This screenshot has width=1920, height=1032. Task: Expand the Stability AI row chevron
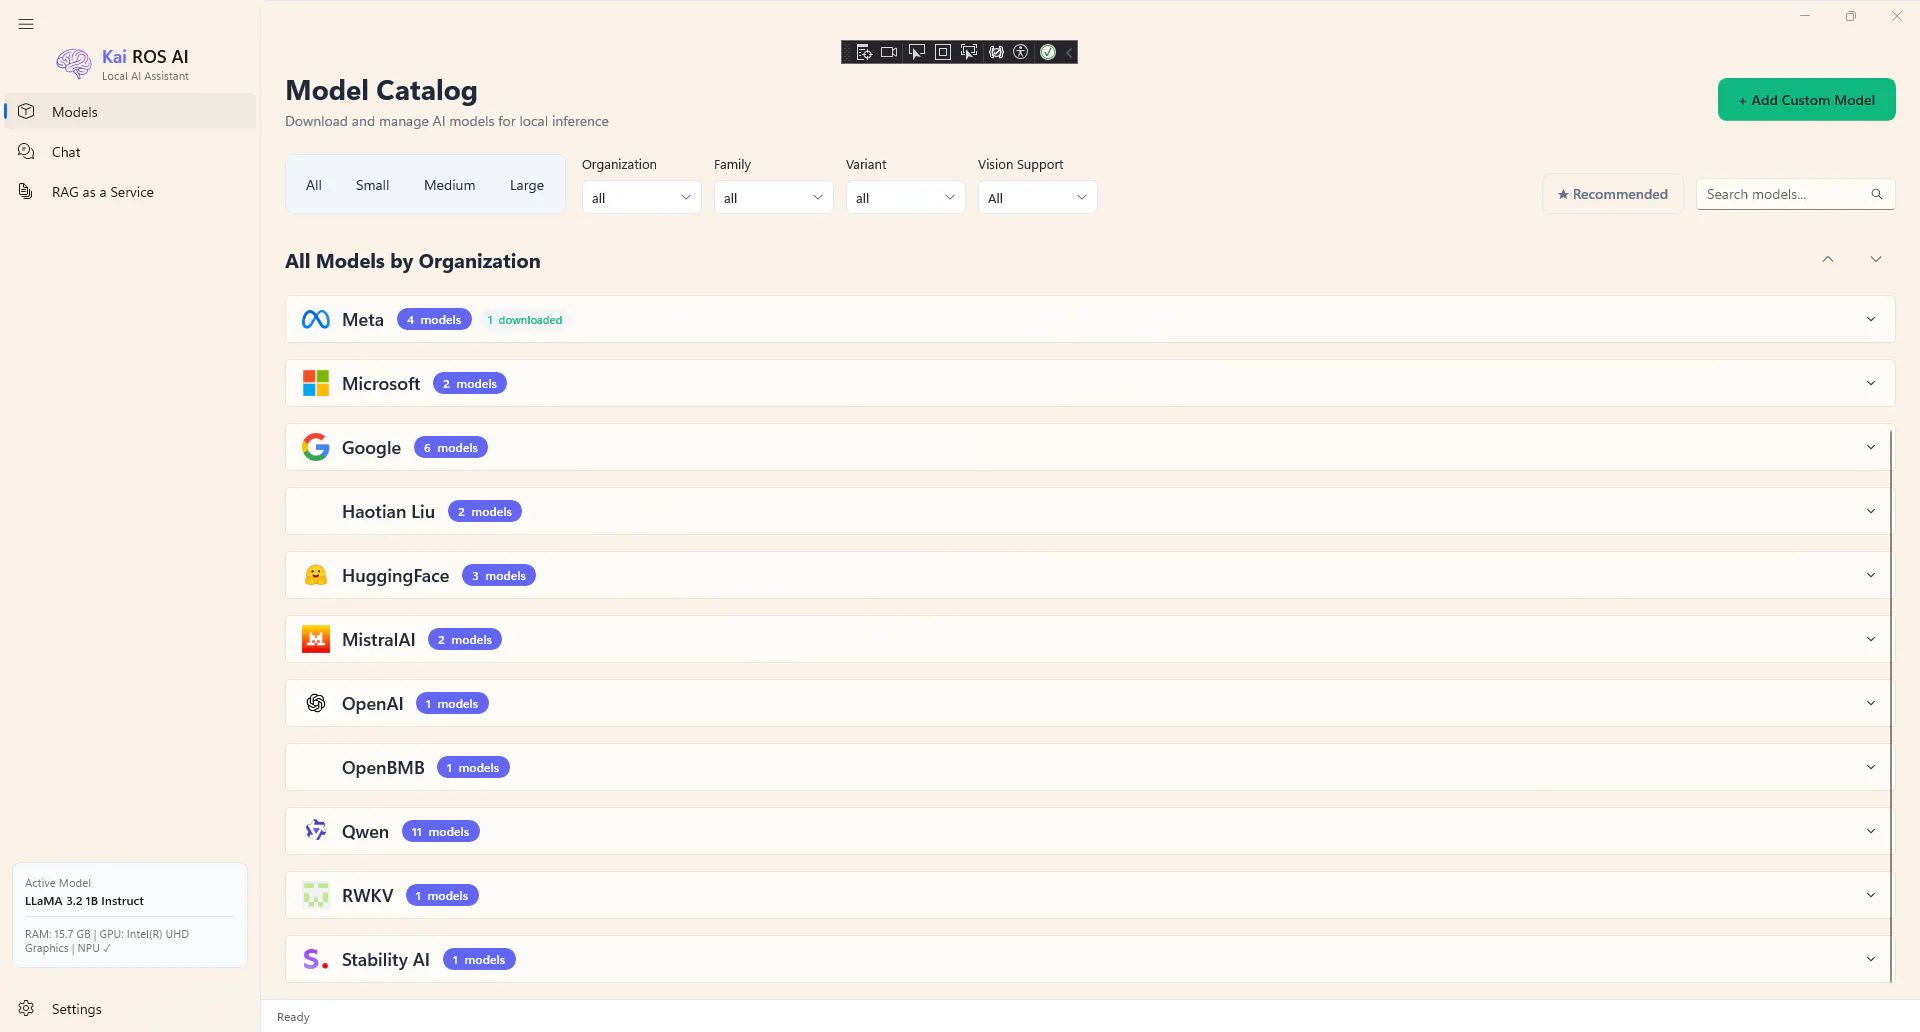click(x=1871, y=959)
